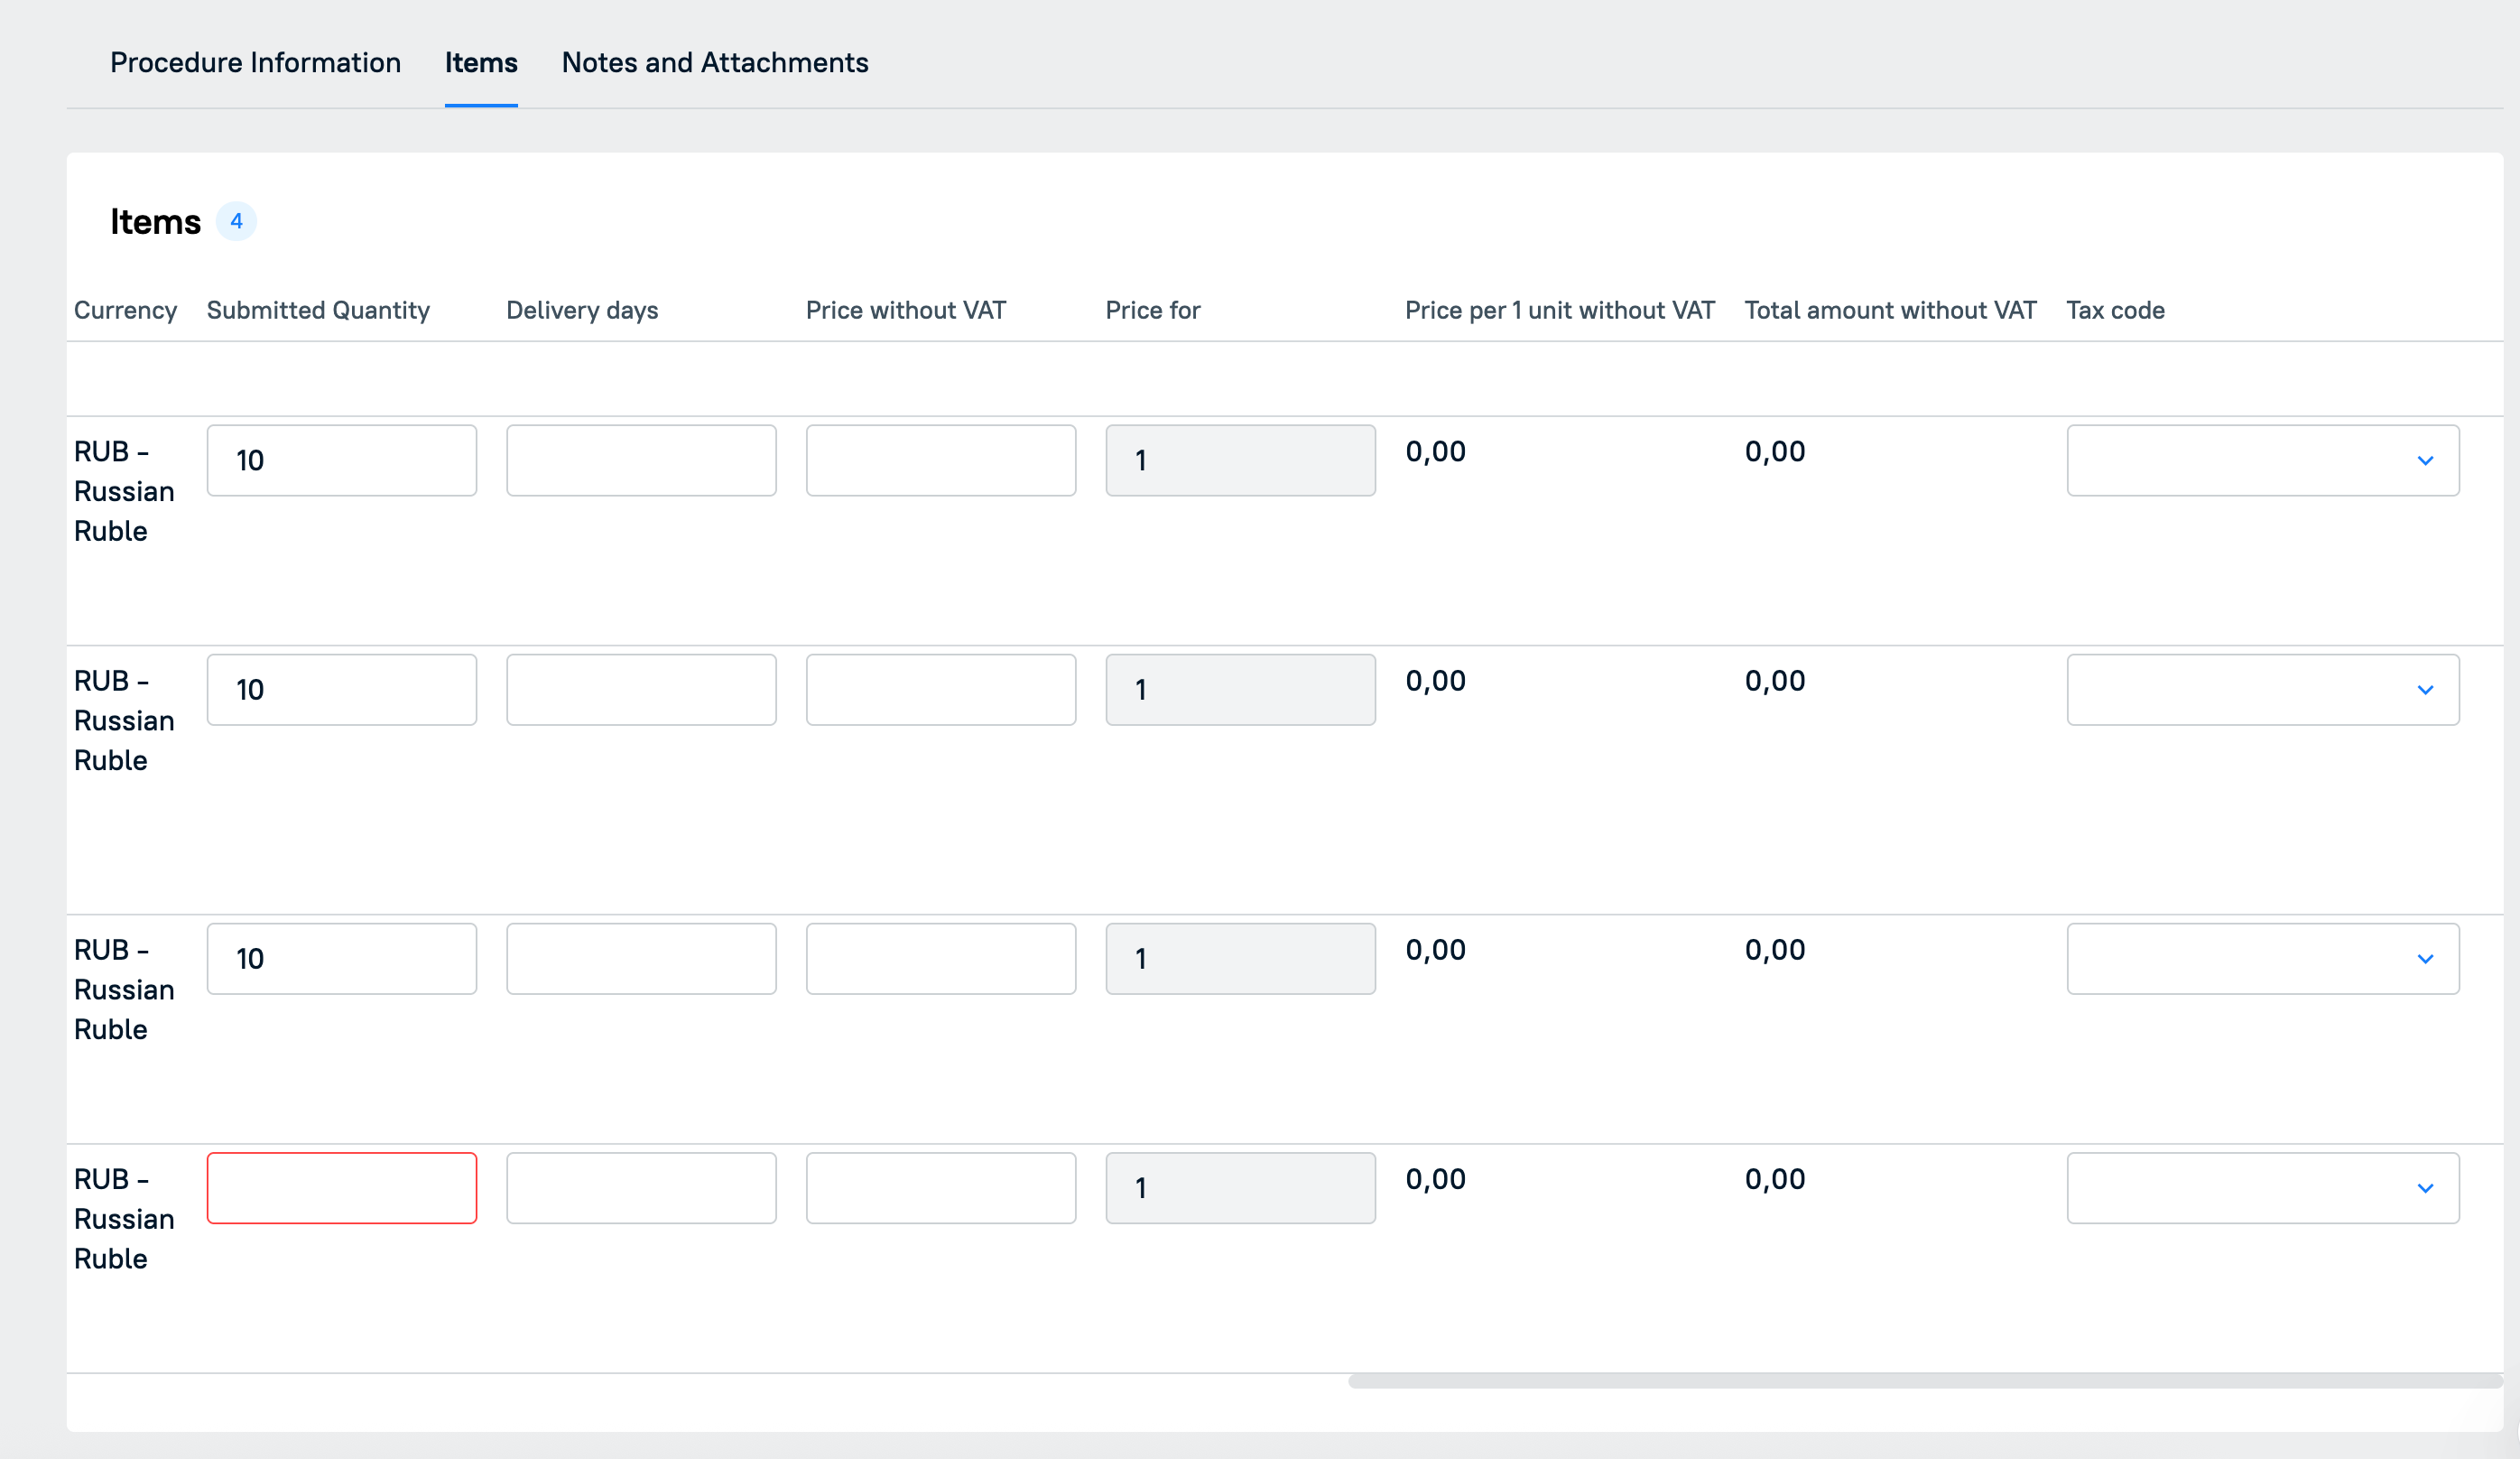2520x1459 pixels.
Task: Click Delivery days field in fourth row
Action: [x=641, y=1188]
